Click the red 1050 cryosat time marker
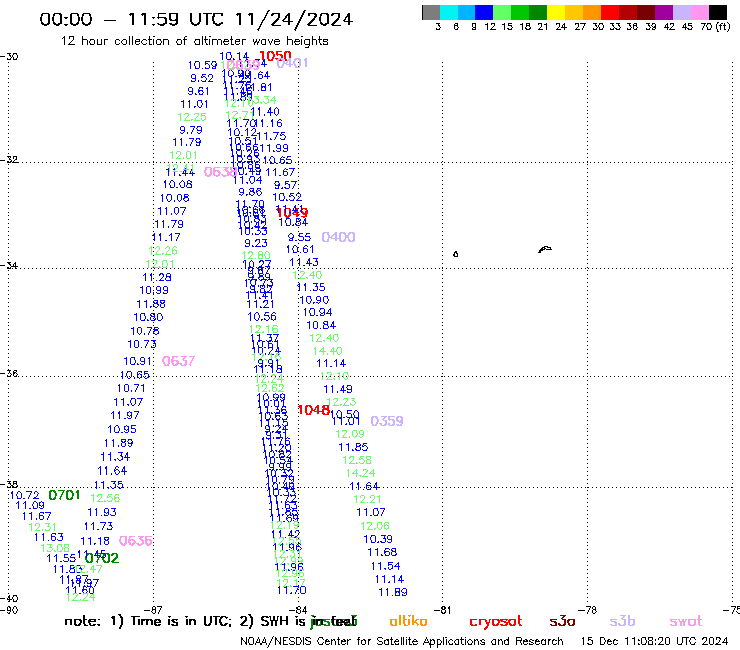Screen dimensions: 740x650 275,56
